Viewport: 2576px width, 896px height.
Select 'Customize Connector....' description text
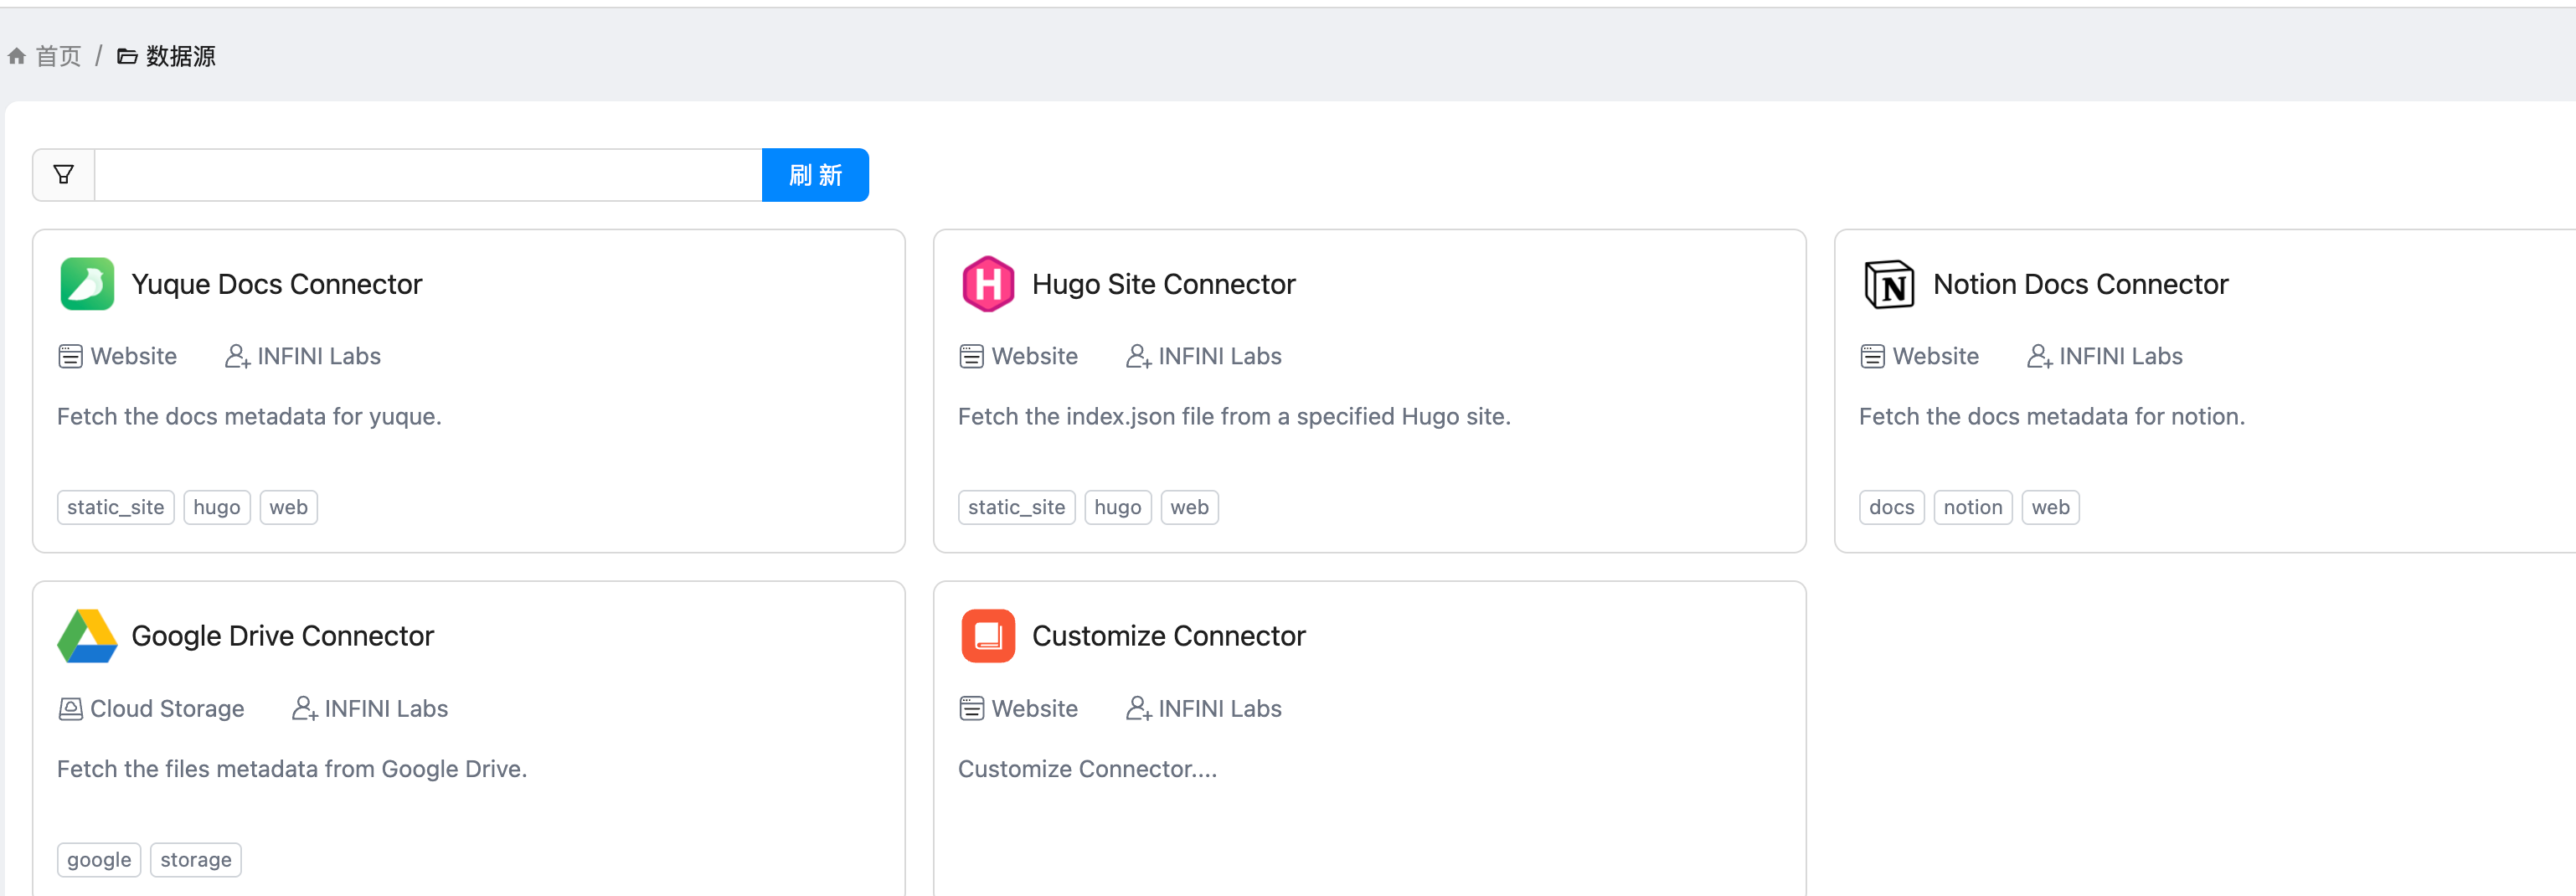point(1088,769)
